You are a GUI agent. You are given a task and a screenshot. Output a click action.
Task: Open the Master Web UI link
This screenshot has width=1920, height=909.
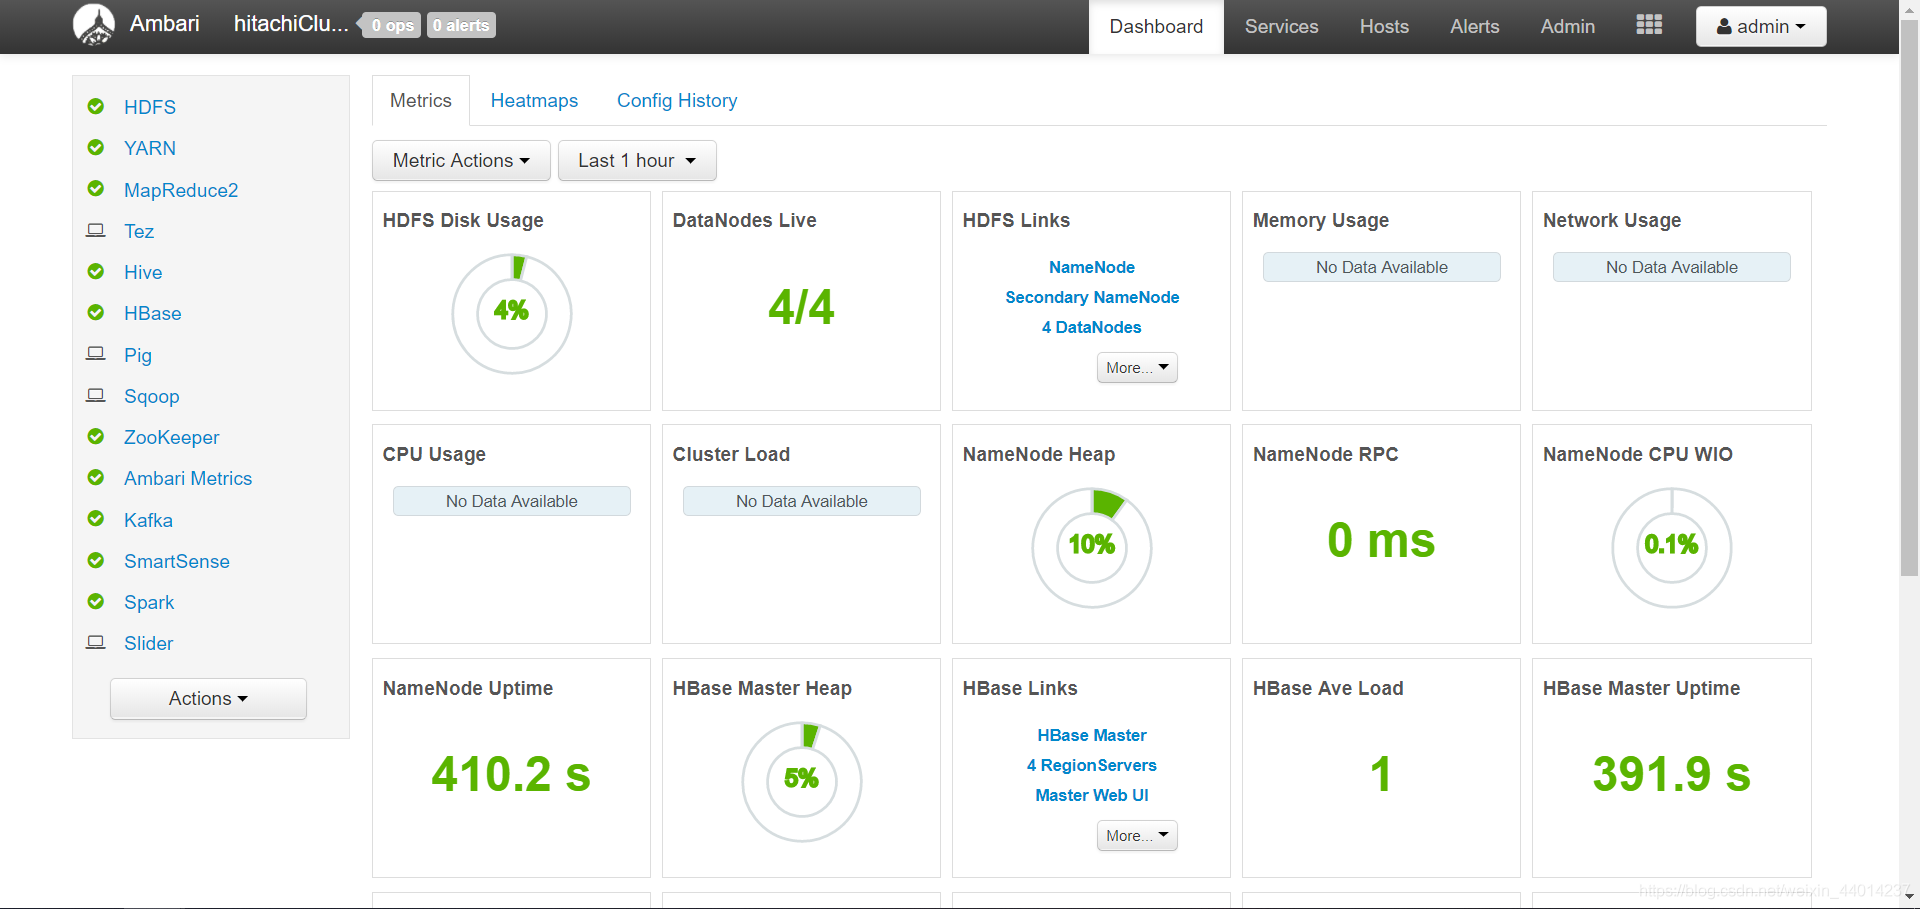pyautogui.click(x=1092, y=795)
